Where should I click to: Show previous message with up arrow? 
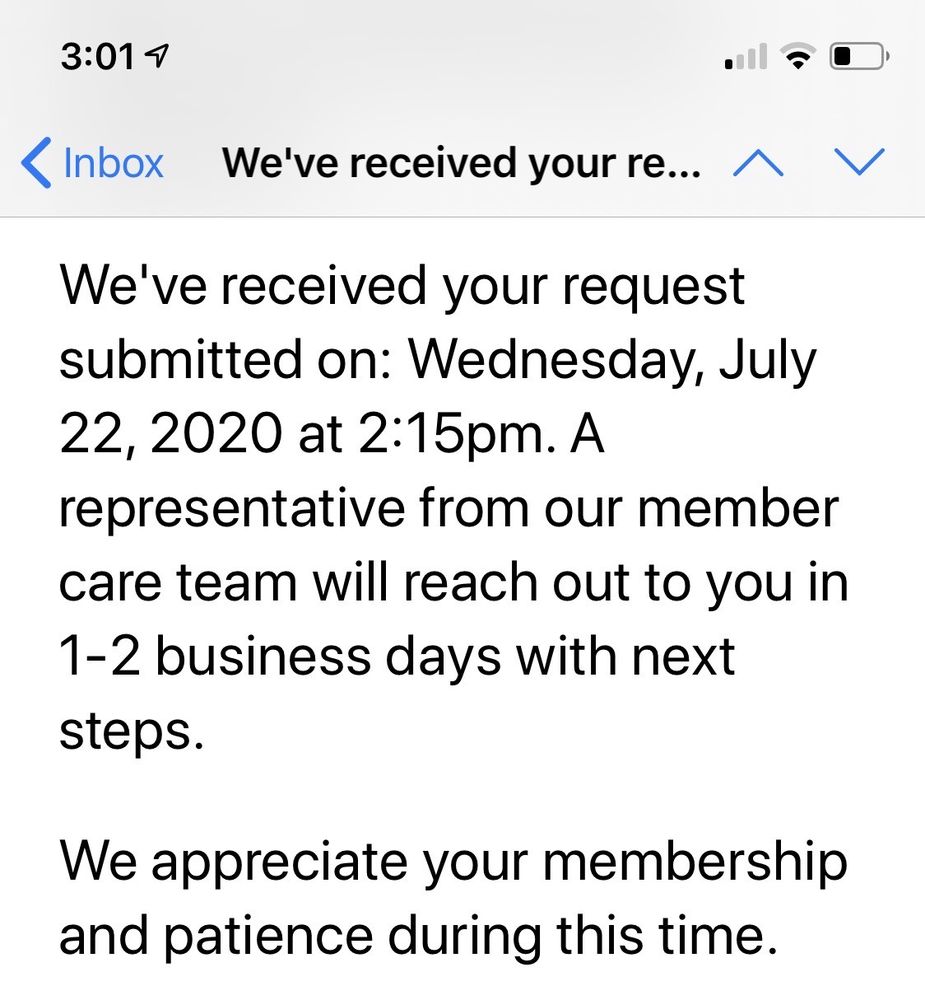(x=757, y=163)
